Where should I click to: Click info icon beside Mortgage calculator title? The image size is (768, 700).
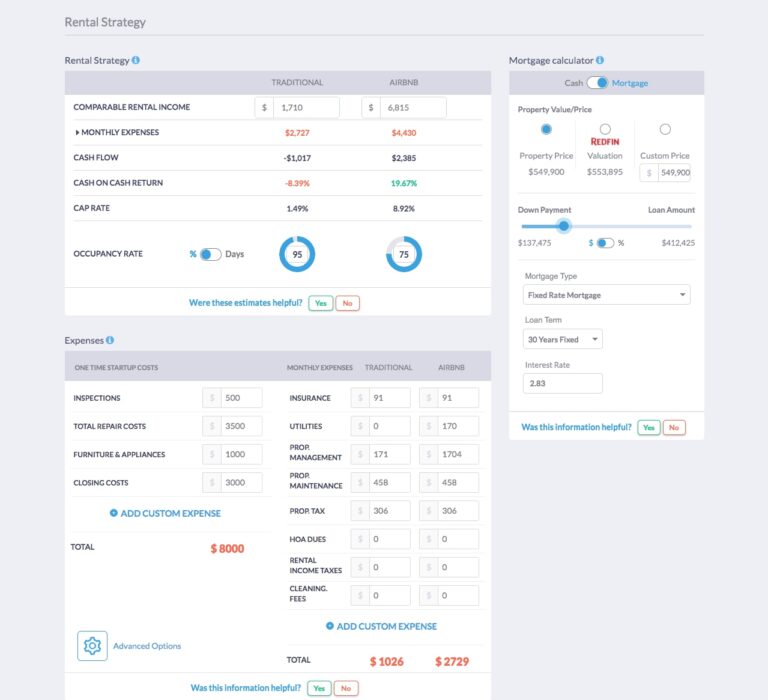(x=600, y=60)
